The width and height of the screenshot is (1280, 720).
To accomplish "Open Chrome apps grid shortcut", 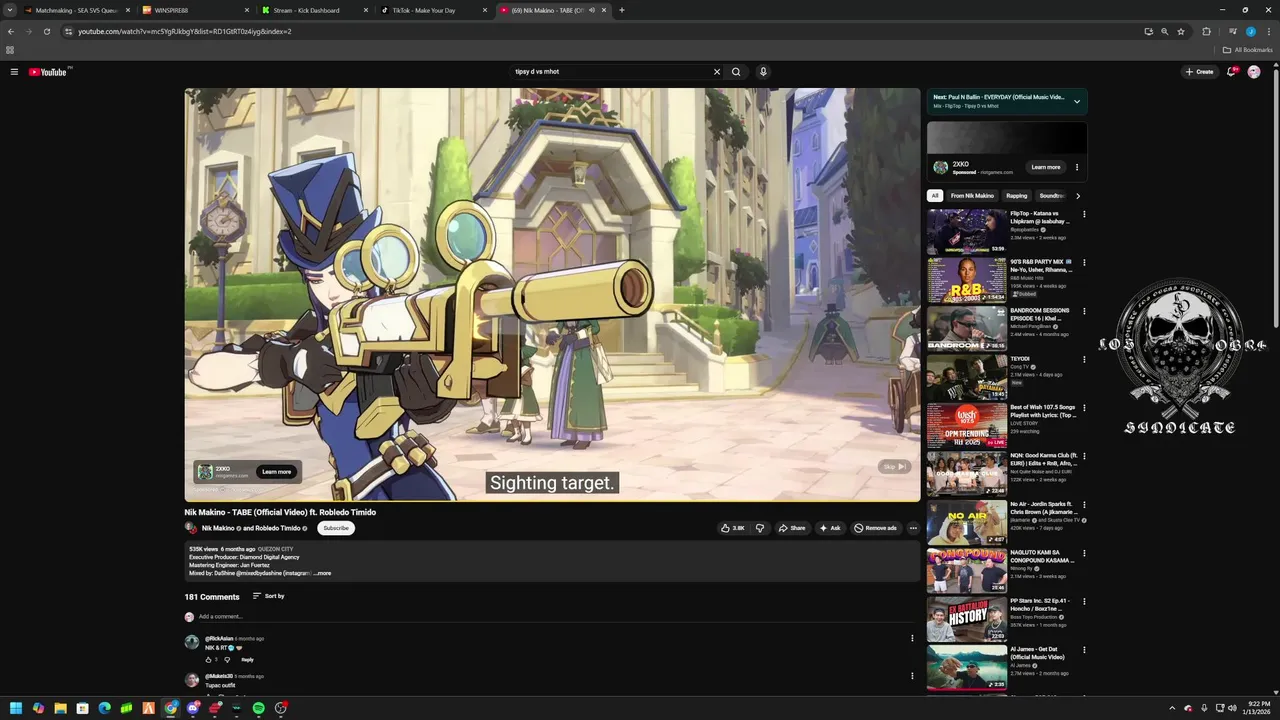I will coord(10,50).
